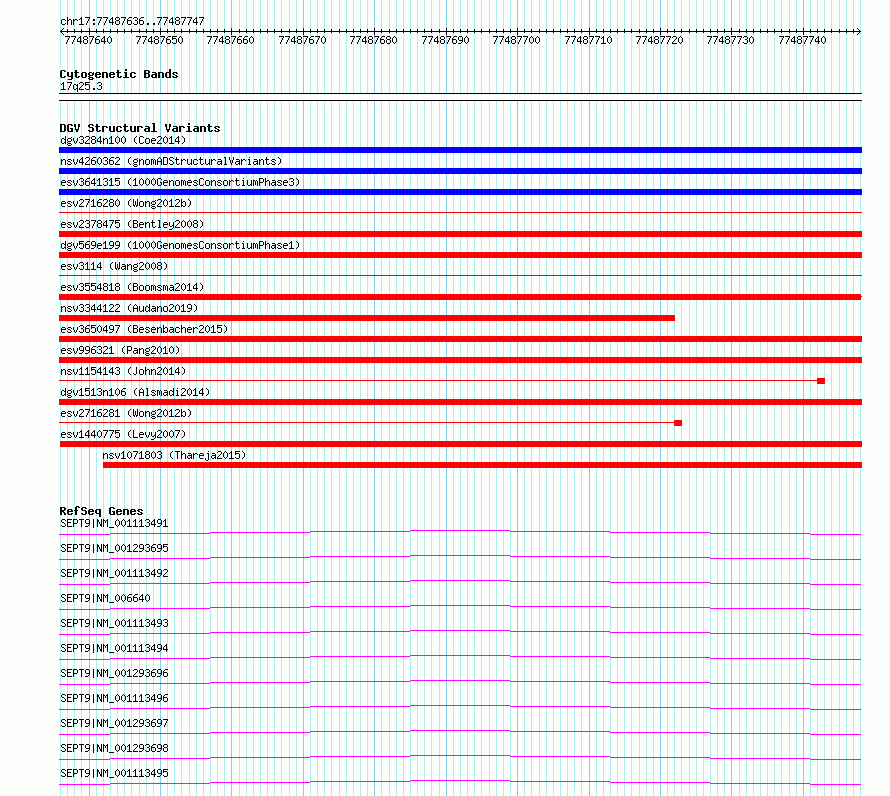
Task: Click the small red block on nsv1154143 track
Action: (x=821, y=381)
